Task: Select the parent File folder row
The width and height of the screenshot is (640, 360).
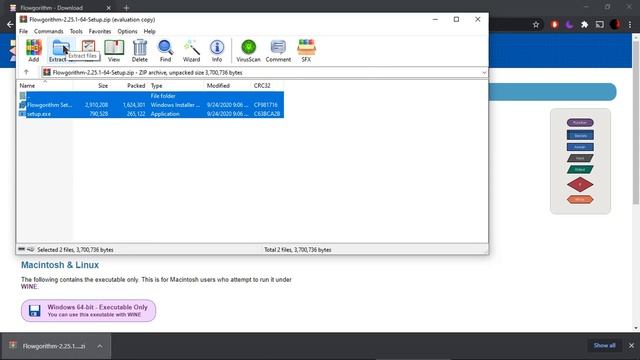Action: click(x=151, y=96)
